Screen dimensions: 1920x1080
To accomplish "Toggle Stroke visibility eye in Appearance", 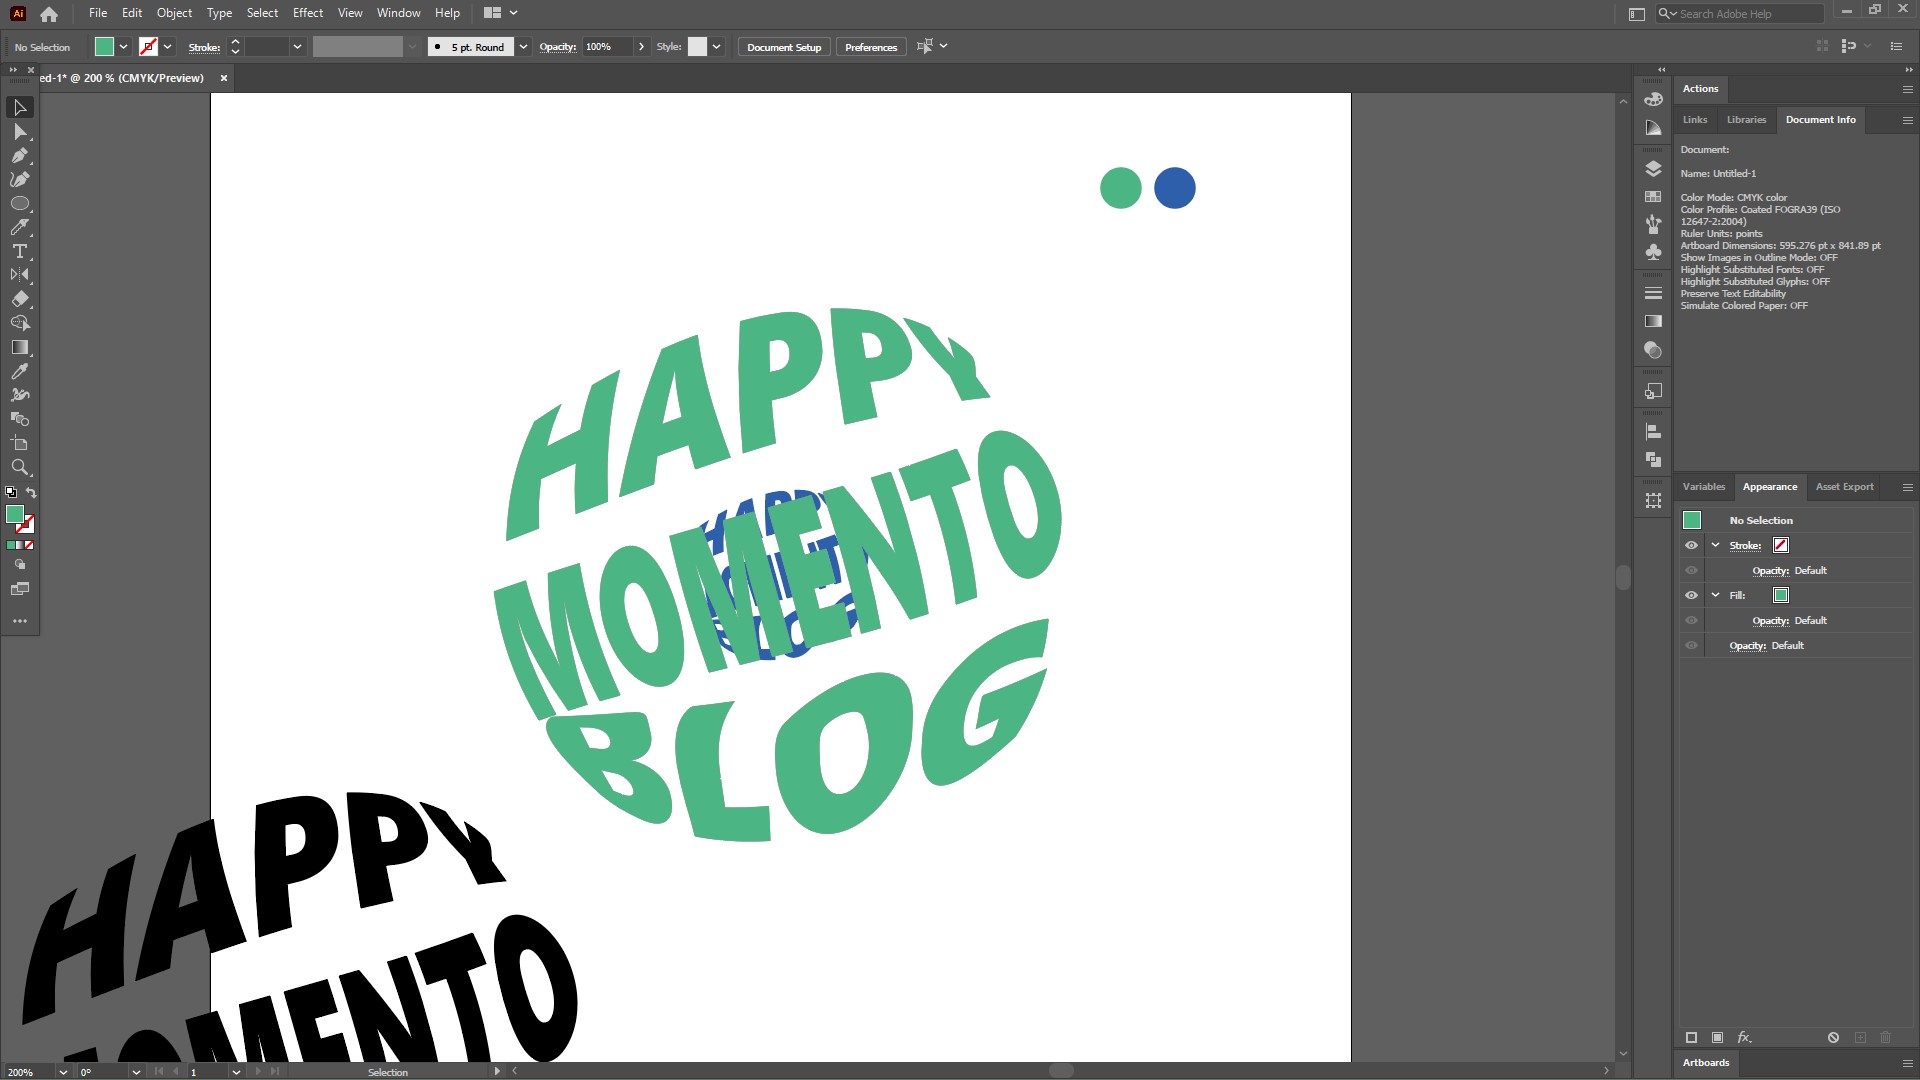I will click(x=1691, y=545).
